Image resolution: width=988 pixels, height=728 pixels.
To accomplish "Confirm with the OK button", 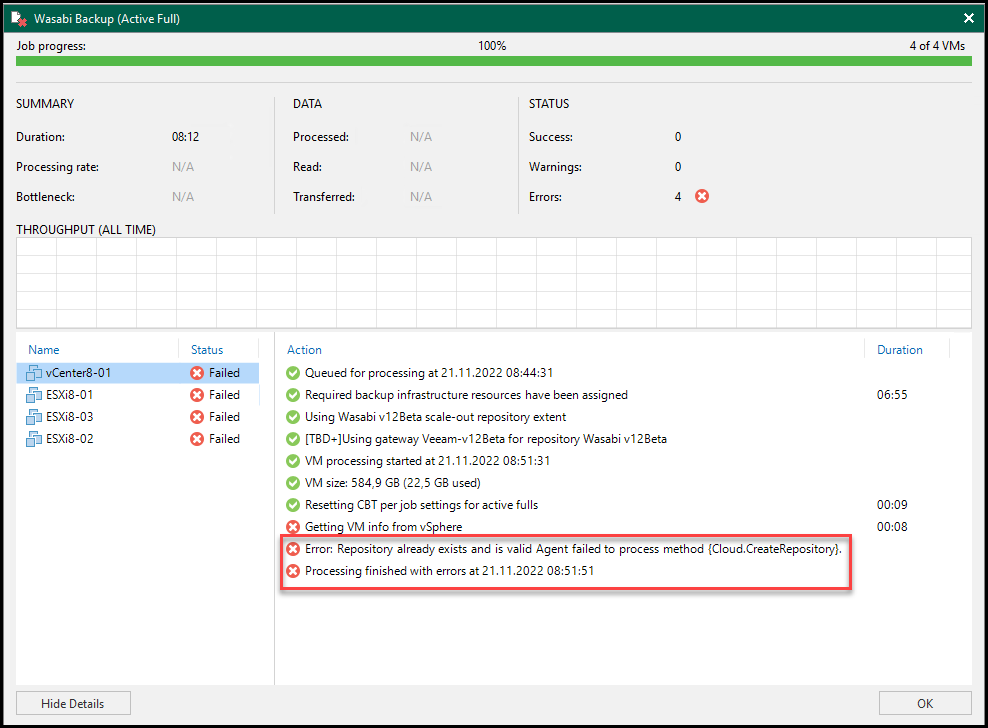I will click(x=925, y=703).
